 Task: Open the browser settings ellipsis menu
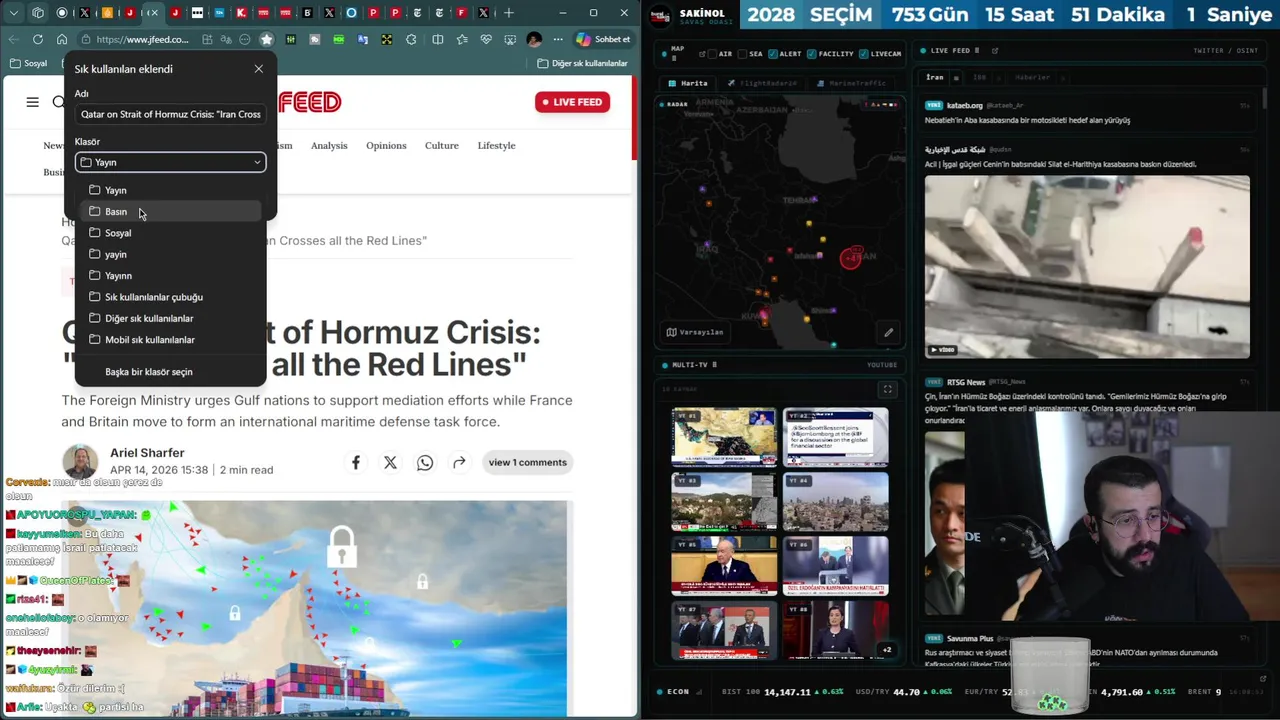tap(556, 39)
